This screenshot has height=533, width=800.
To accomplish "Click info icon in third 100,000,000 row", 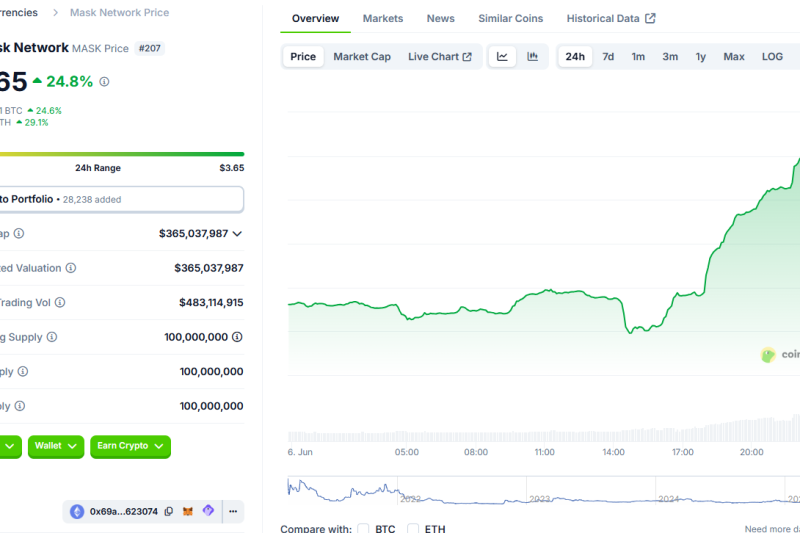I will 19,406.
